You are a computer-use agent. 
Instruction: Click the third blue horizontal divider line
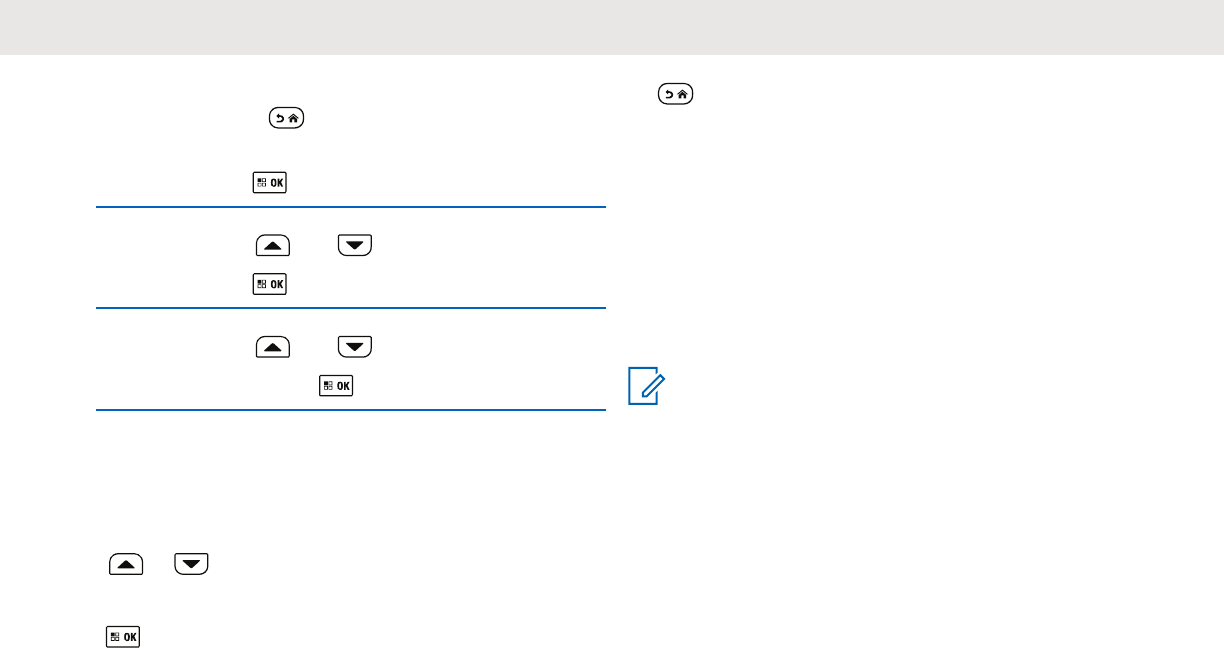(351, 409)
